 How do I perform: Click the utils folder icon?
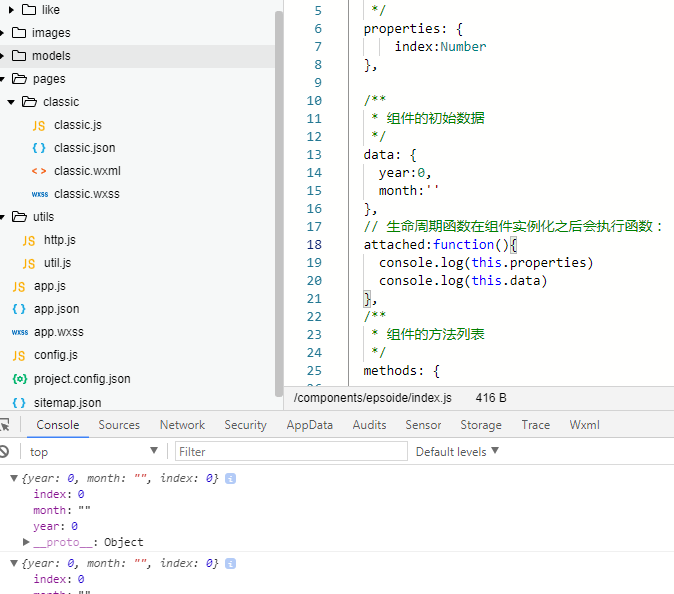coord(19,217)
